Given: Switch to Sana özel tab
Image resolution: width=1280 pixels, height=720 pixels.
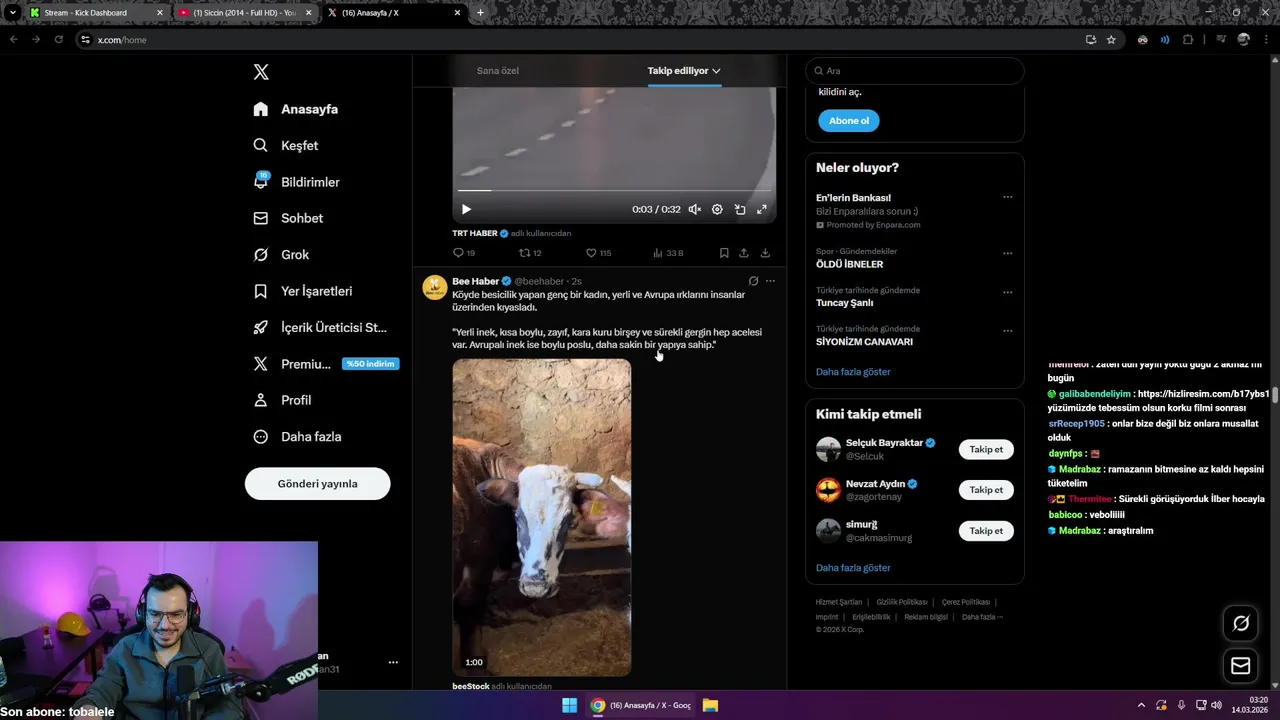Looking at the screenshot, I should point(498,71).
